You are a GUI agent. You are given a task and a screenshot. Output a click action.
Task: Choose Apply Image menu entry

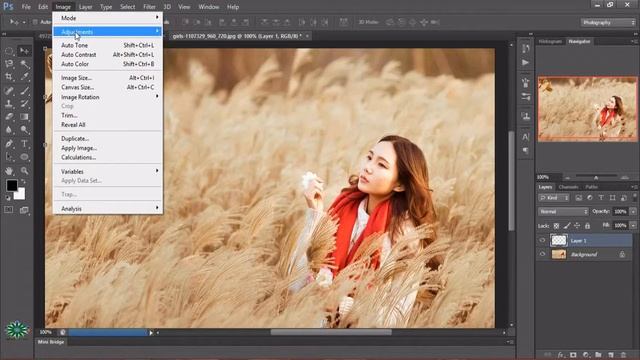pyautogui.click(x=108, y=148)
